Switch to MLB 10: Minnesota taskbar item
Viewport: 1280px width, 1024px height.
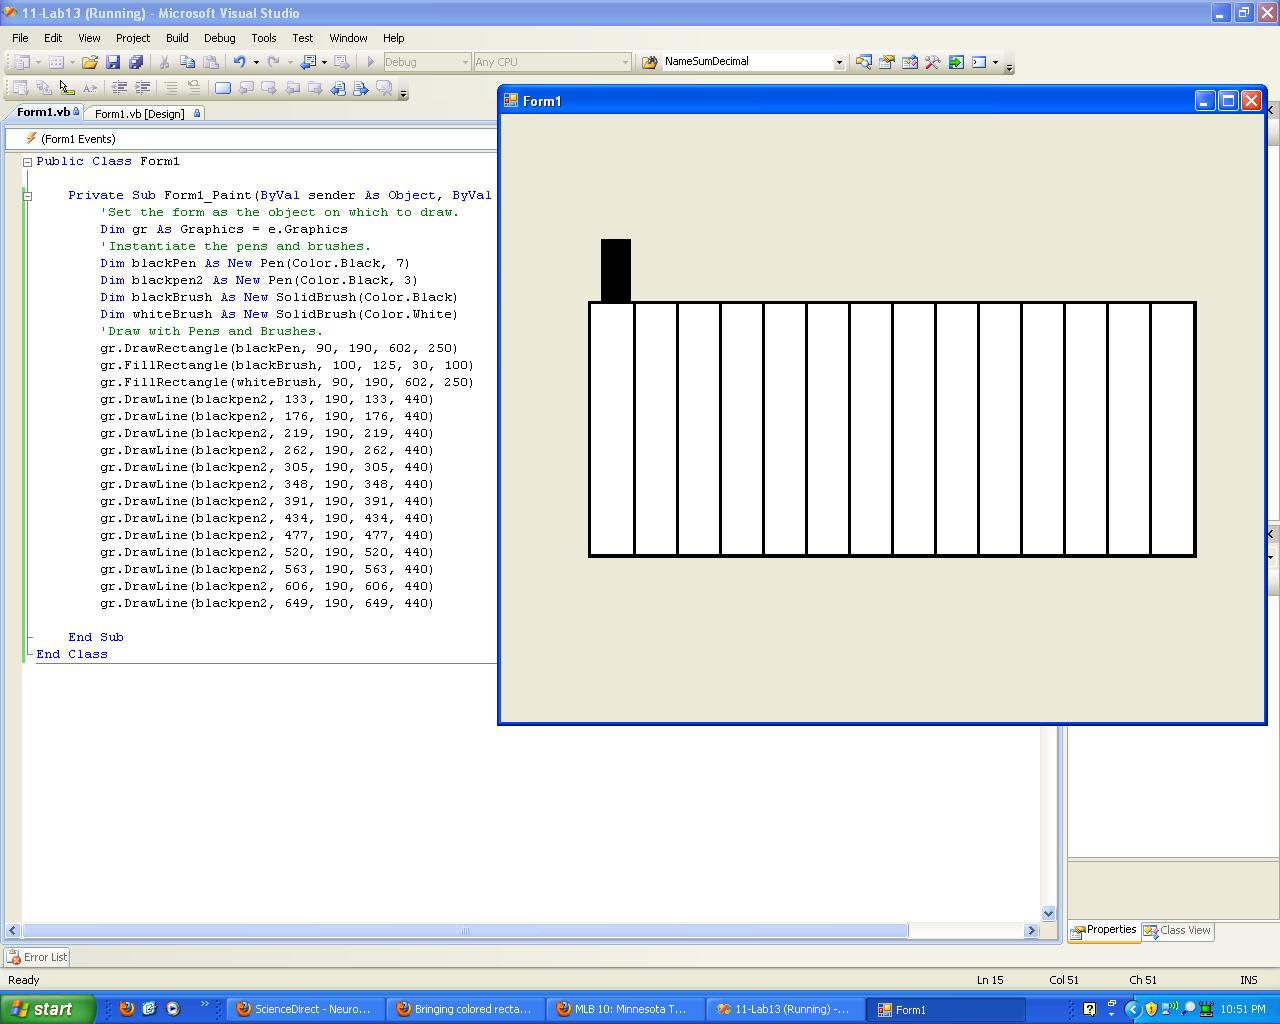point(624,1009)
